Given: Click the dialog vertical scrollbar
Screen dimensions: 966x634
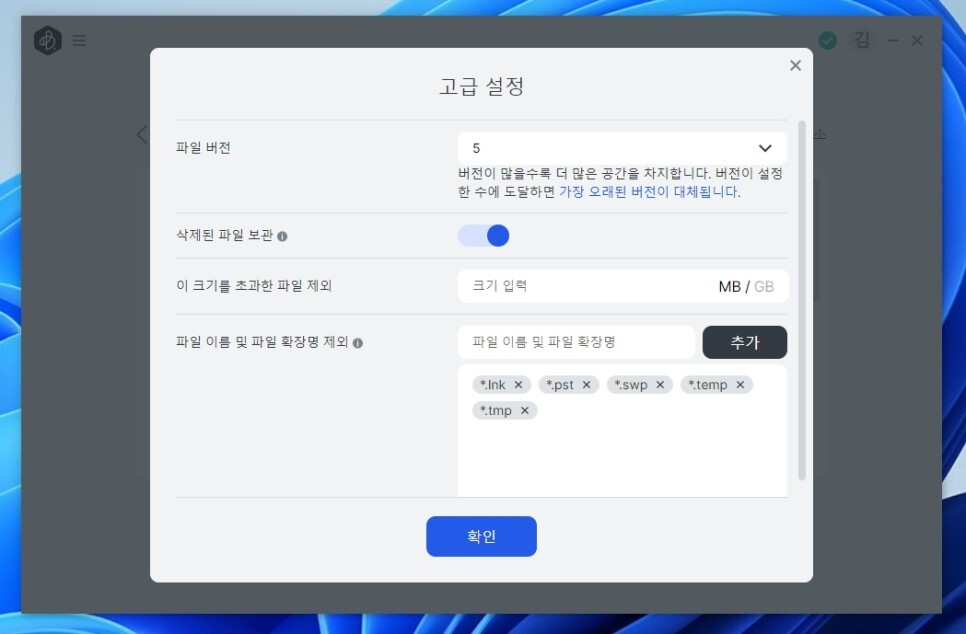Looking at the screenshot, I should [802, 300].
